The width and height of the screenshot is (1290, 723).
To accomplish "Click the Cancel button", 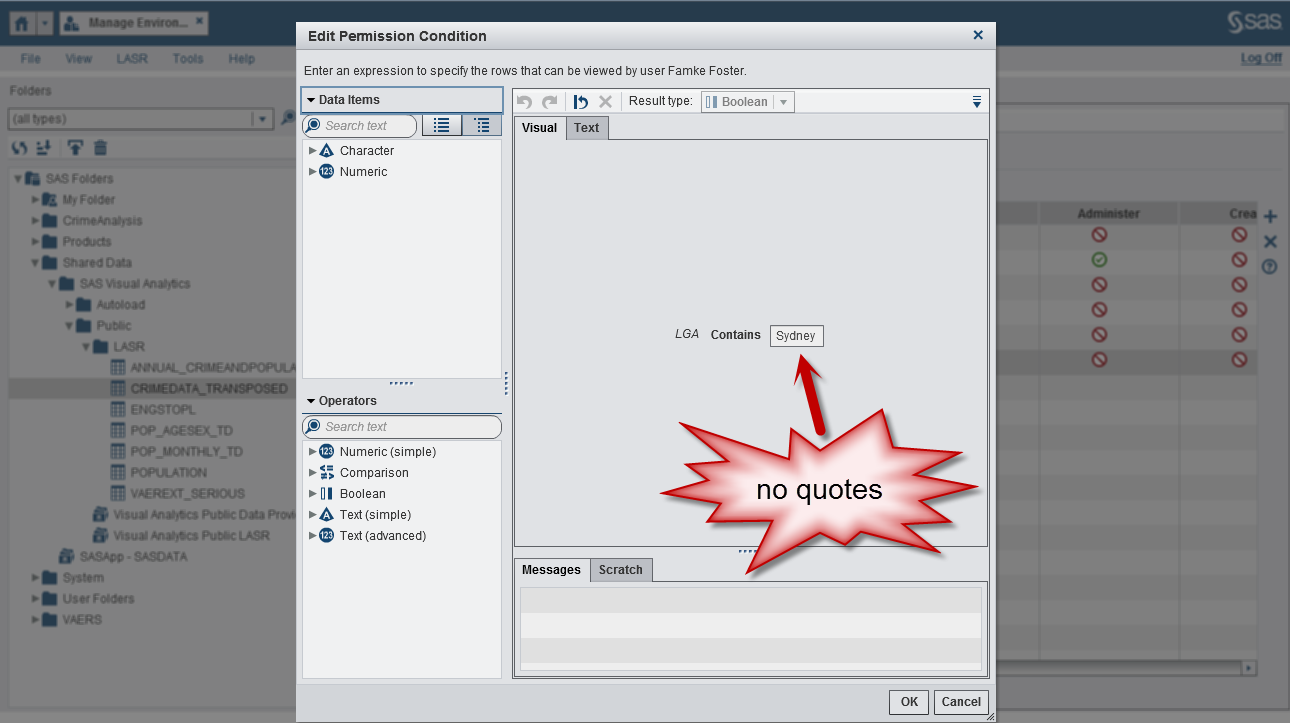I will tap(961, 702).
